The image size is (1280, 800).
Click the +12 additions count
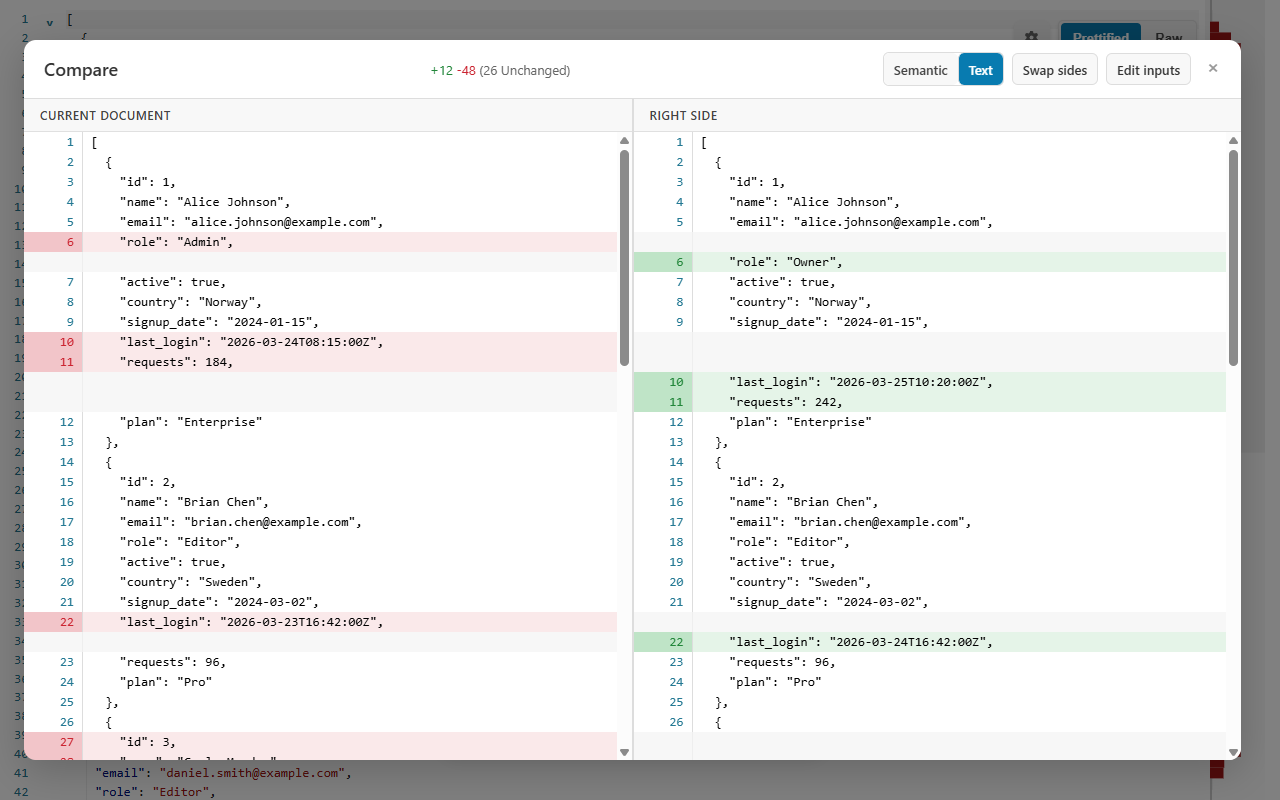(441, 71)
